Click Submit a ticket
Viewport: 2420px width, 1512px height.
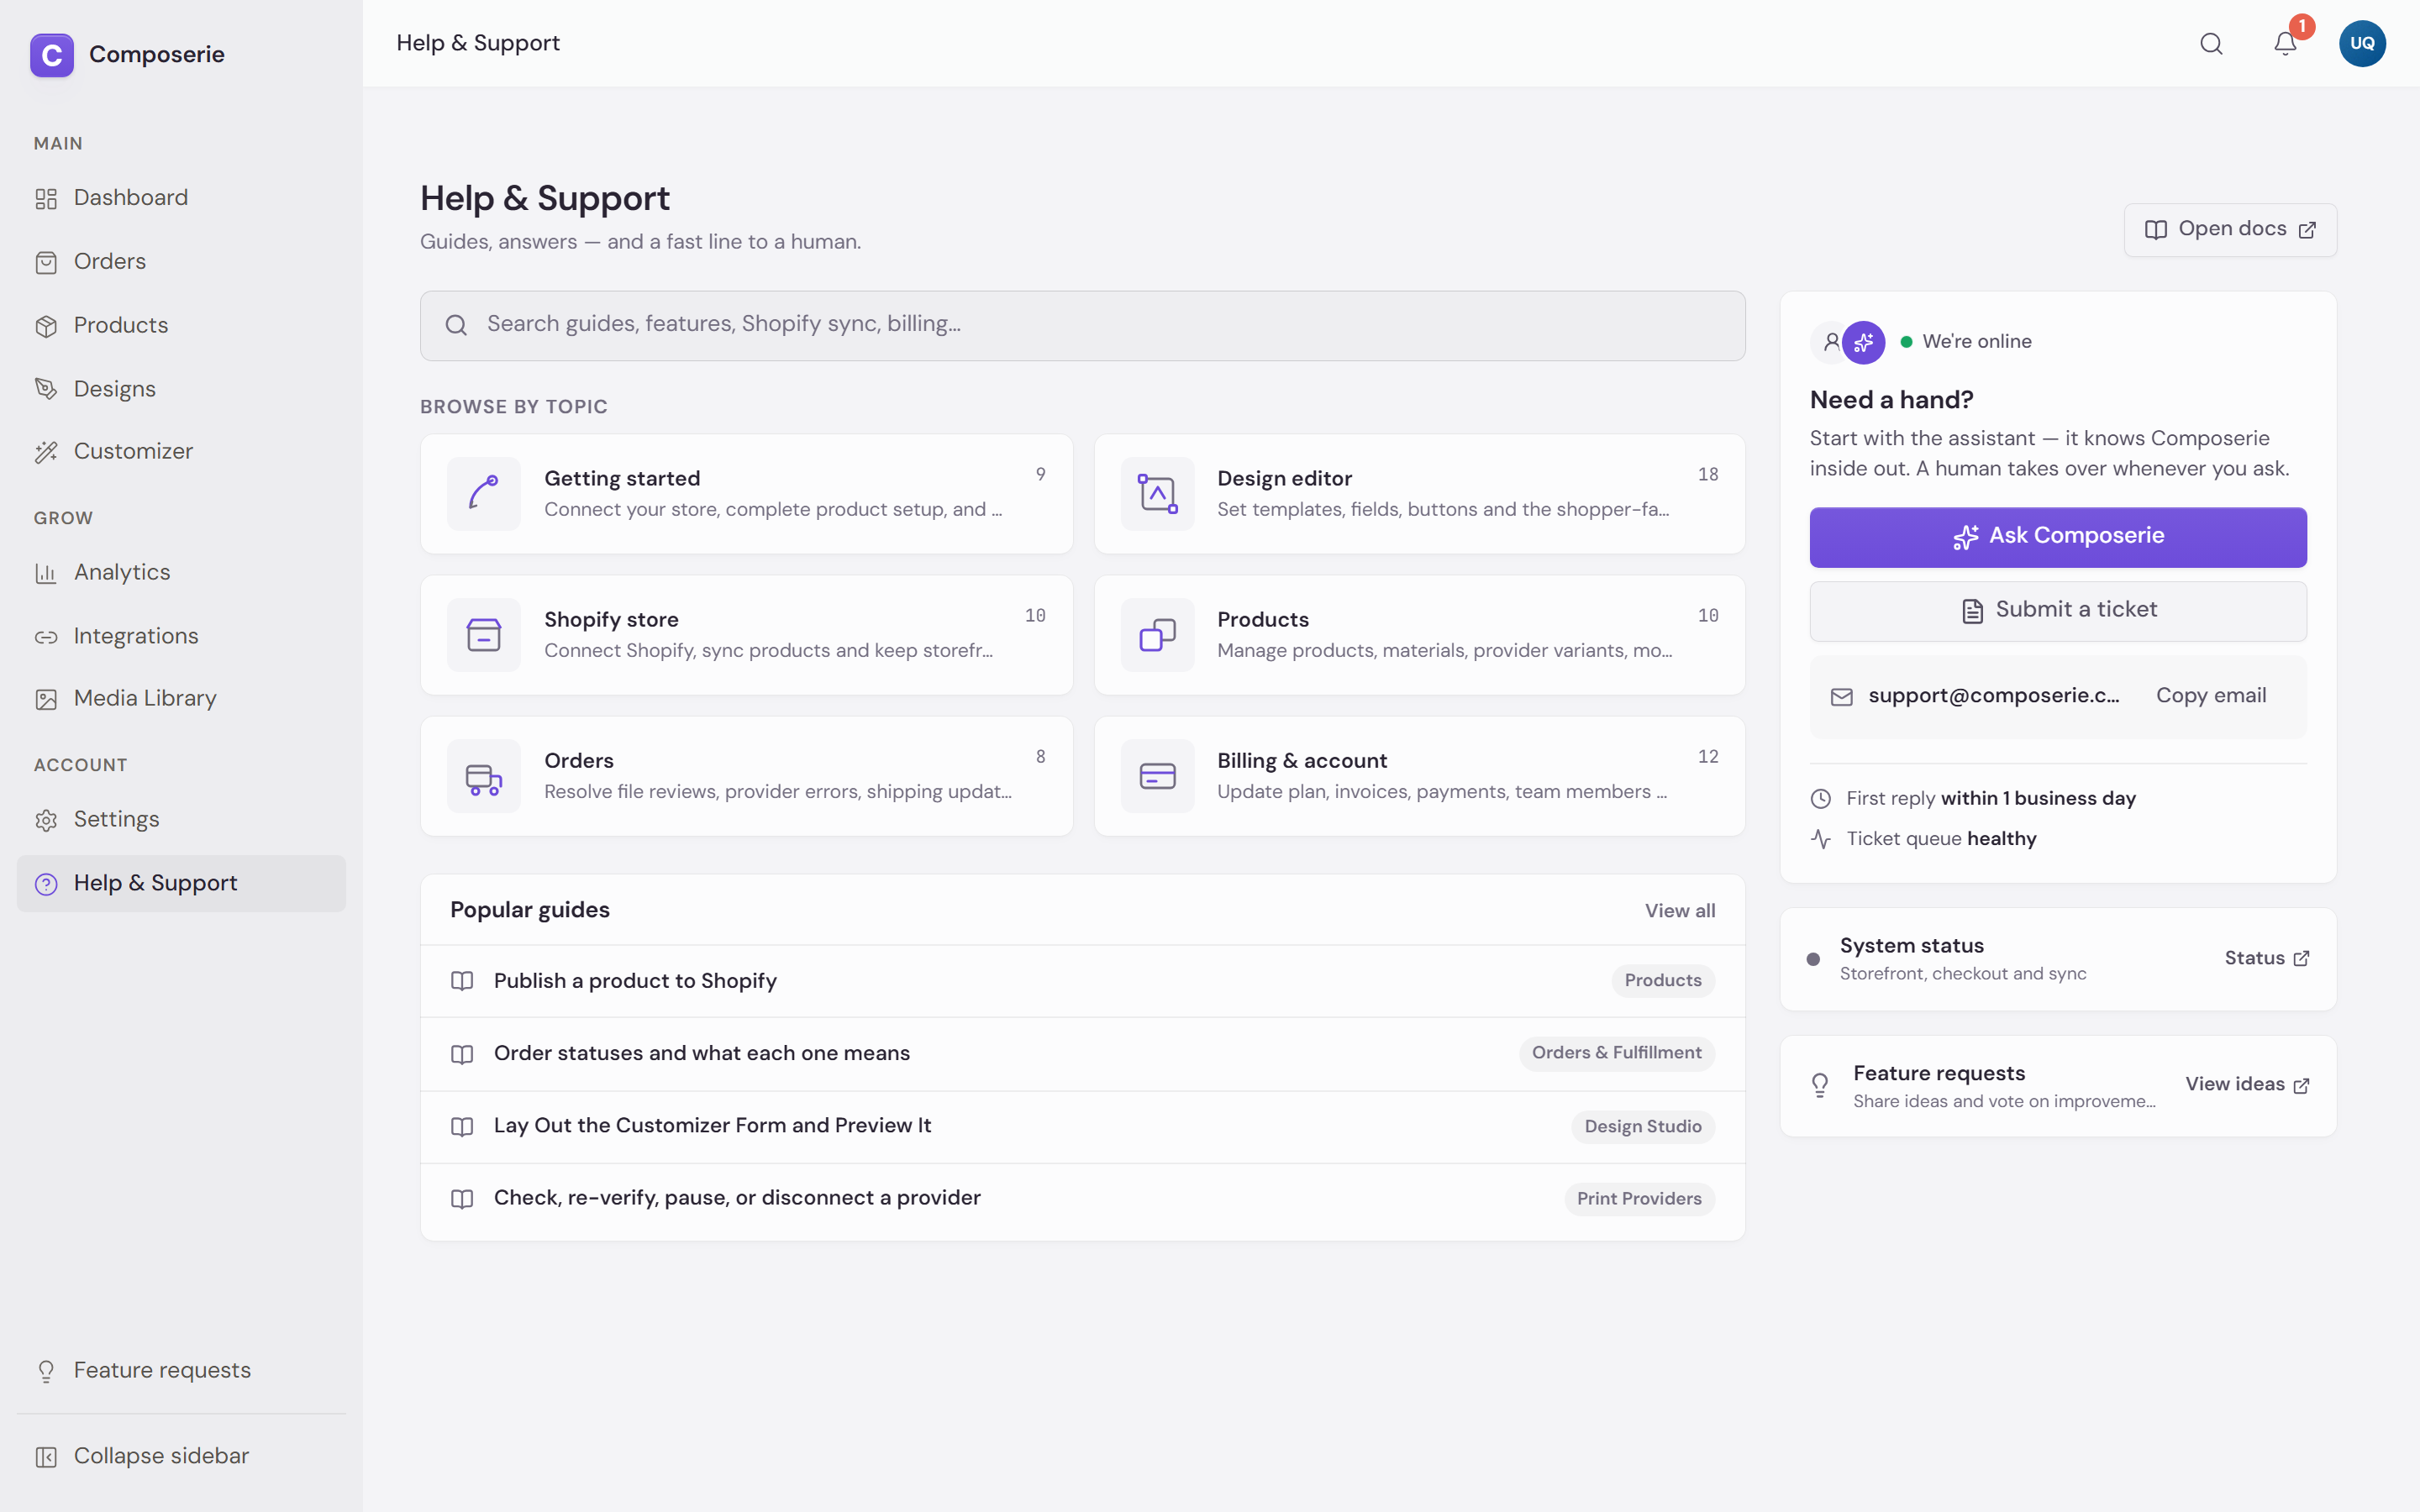[x=2058, y=611]
